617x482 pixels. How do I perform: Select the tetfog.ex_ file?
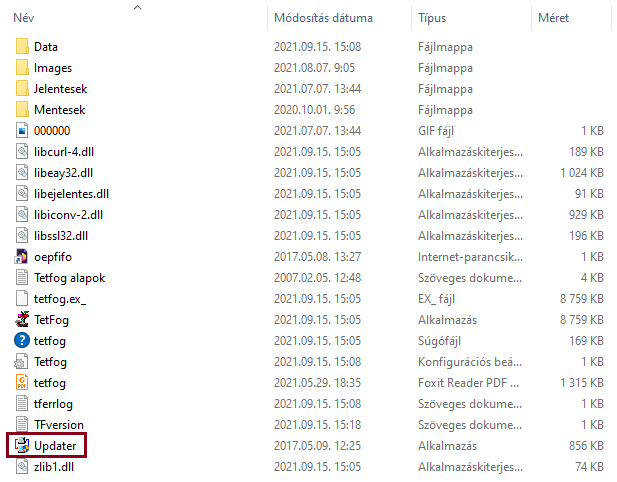[60, 299]
